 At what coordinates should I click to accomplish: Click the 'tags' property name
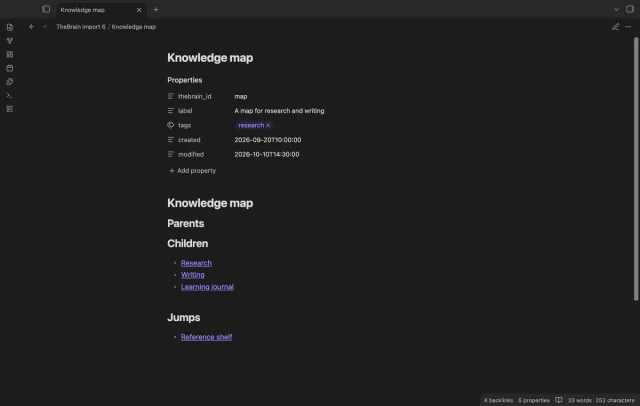point(184,125)
